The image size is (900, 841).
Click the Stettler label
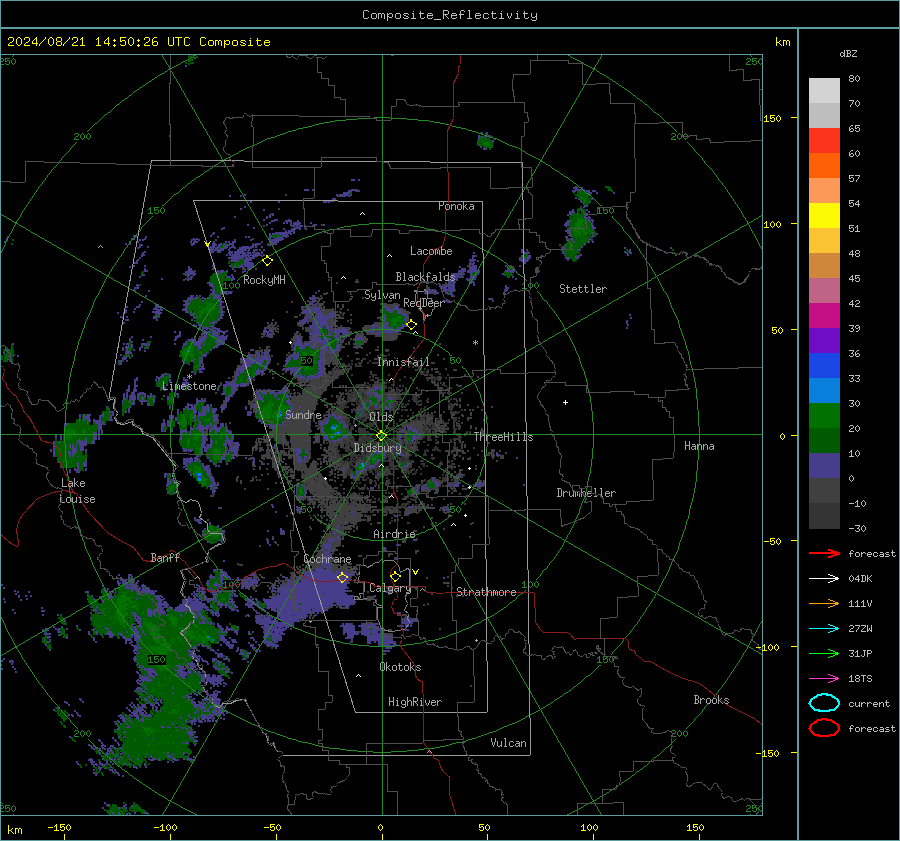(x=583, y=289)
